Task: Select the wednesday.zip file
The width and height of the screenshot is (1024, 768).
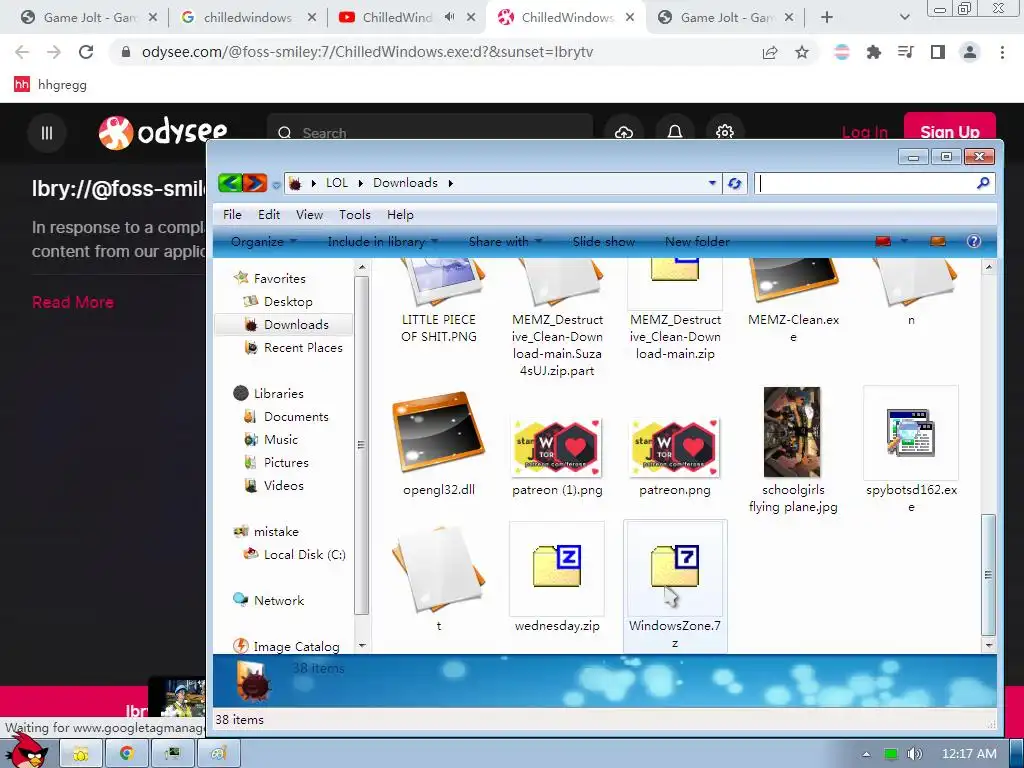Action: pos(556,578)
